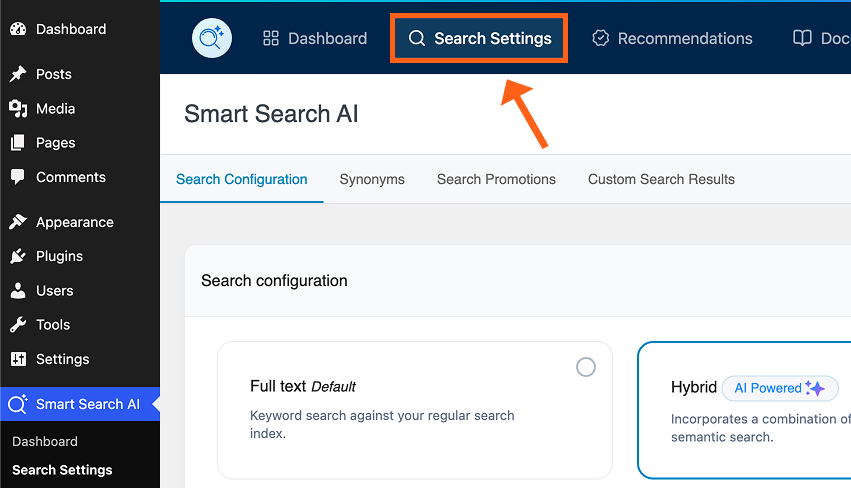This screenshot has height=488, width=851.
Task: Click Search Settings submenu link in sidebar
Action: (x=62, y=470)
